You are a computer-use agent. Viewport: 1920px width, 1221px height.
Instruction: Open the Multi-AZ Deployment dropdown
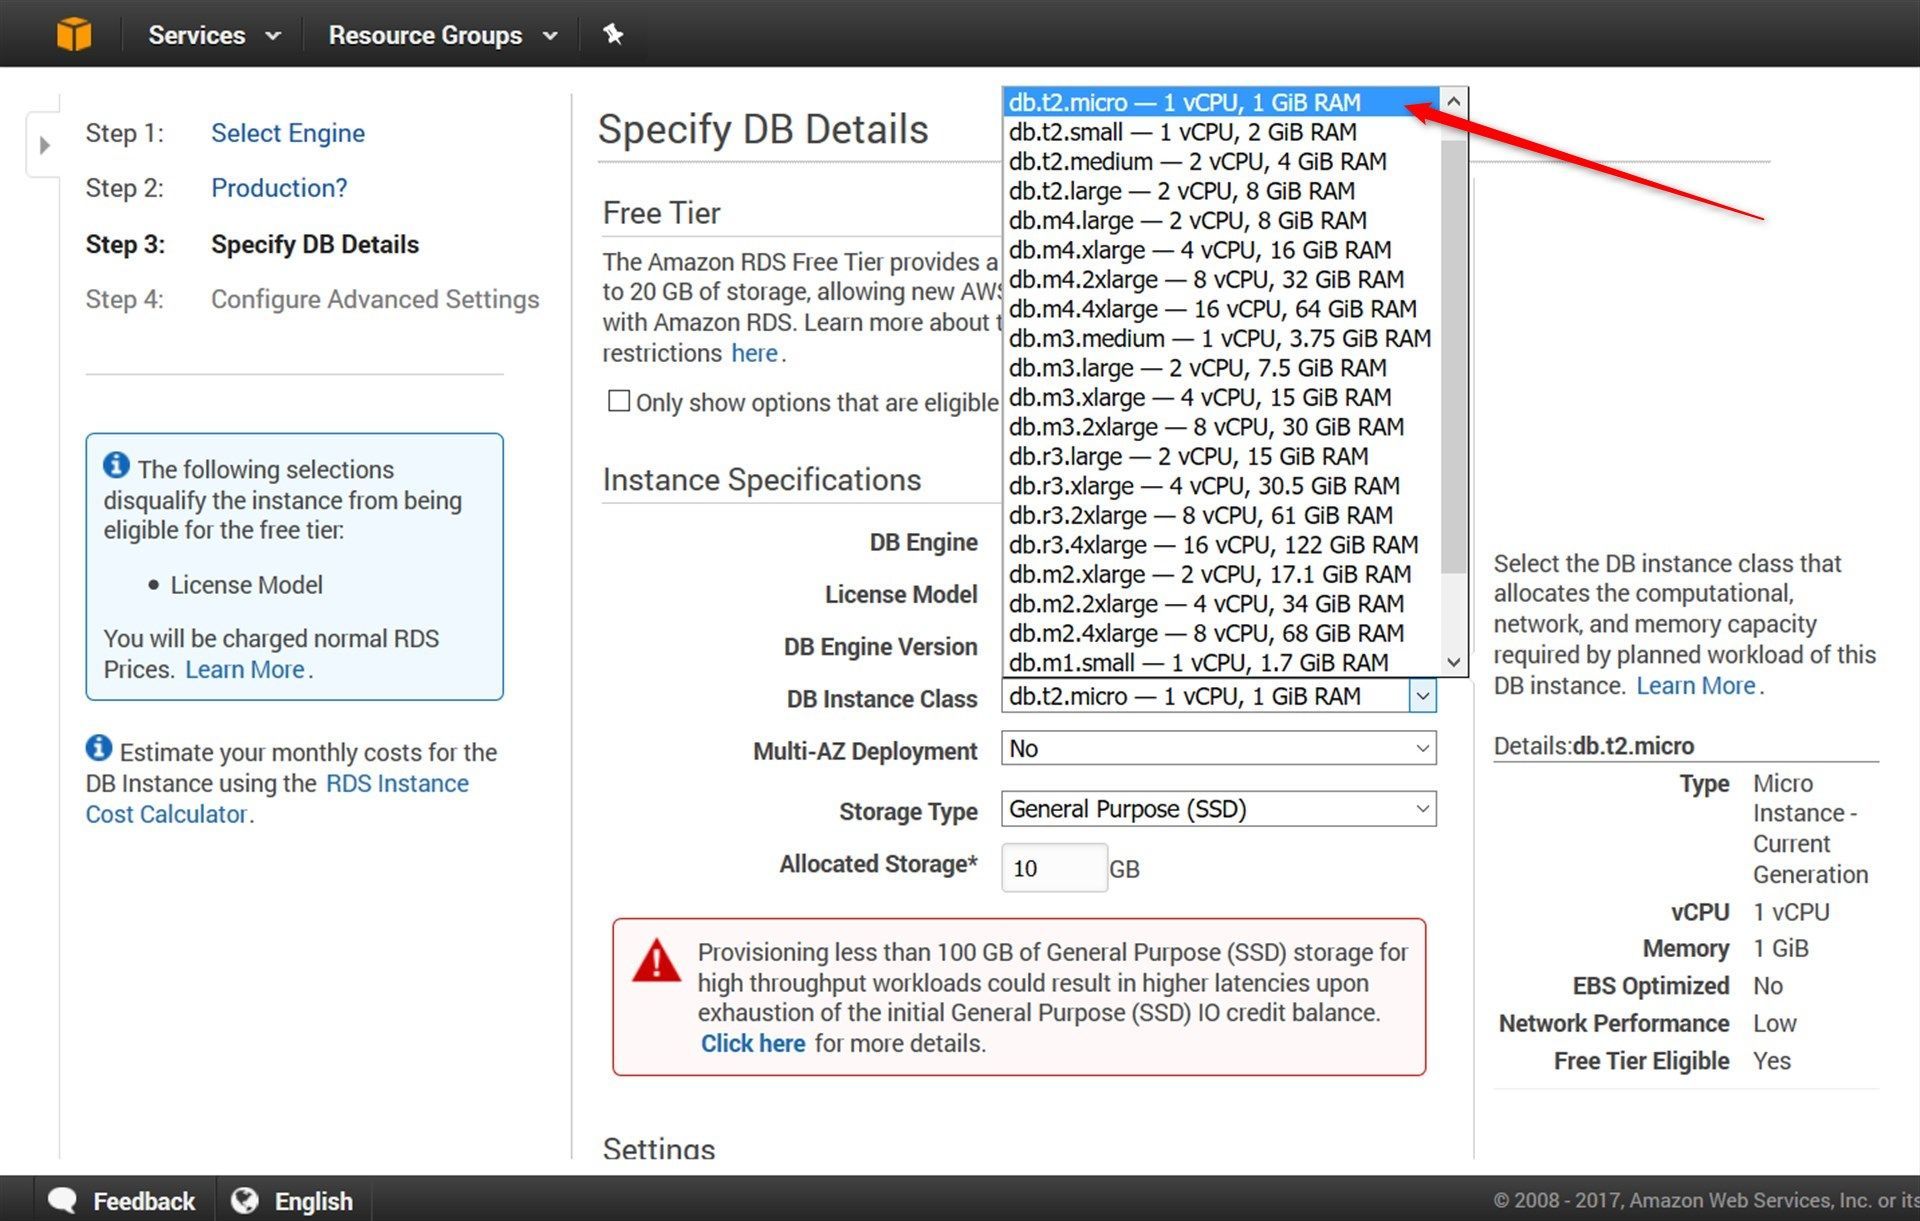click(1218, 748)
